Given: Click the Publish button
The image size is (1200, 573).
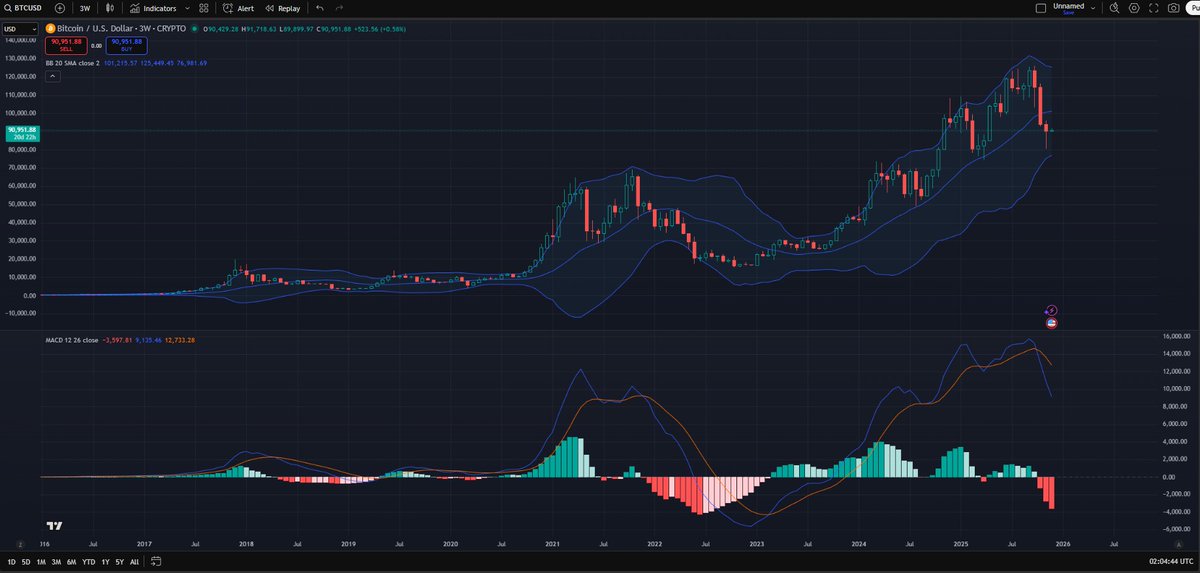Looking at the screenshot, I should [x=1193, y=7].
